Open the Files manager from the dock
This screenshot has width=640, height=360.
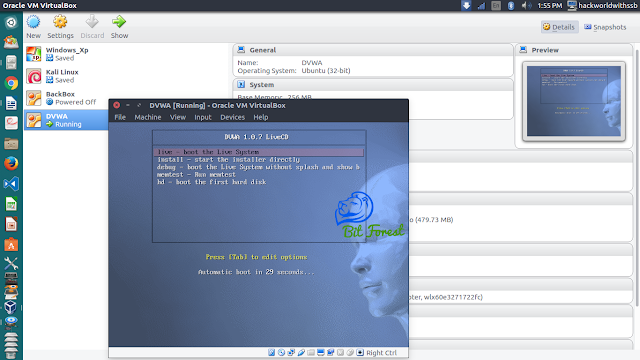[x=11, y=144]
